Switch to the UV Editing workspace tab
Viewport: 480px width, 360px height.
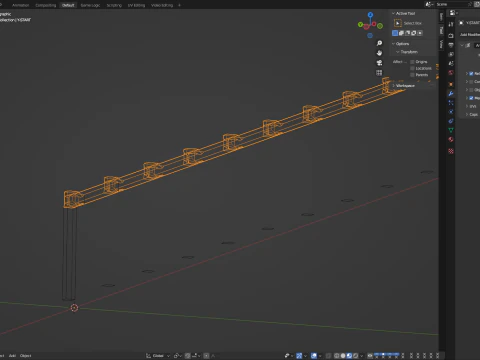point(136,5)
